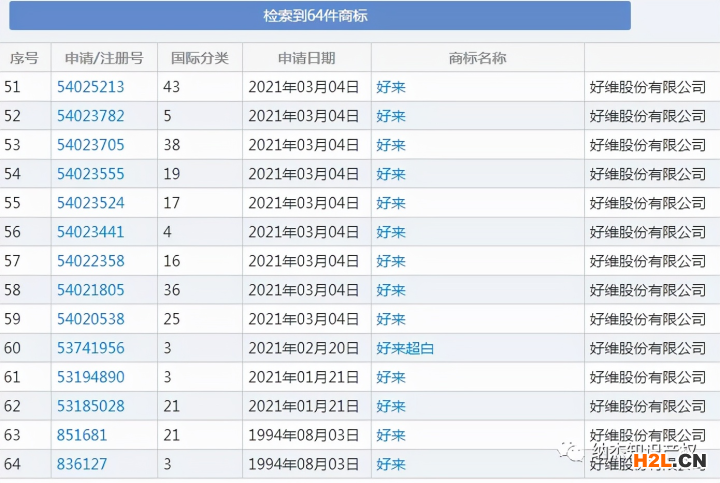Open registration number 54023441 link

[90, 232]
